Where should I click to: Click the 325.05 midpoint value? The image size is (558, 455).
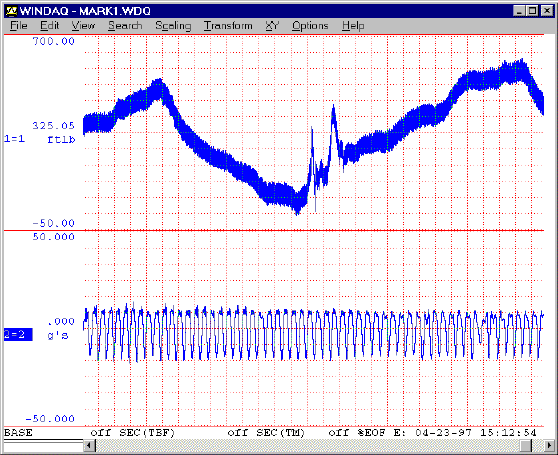pos(54,126)
